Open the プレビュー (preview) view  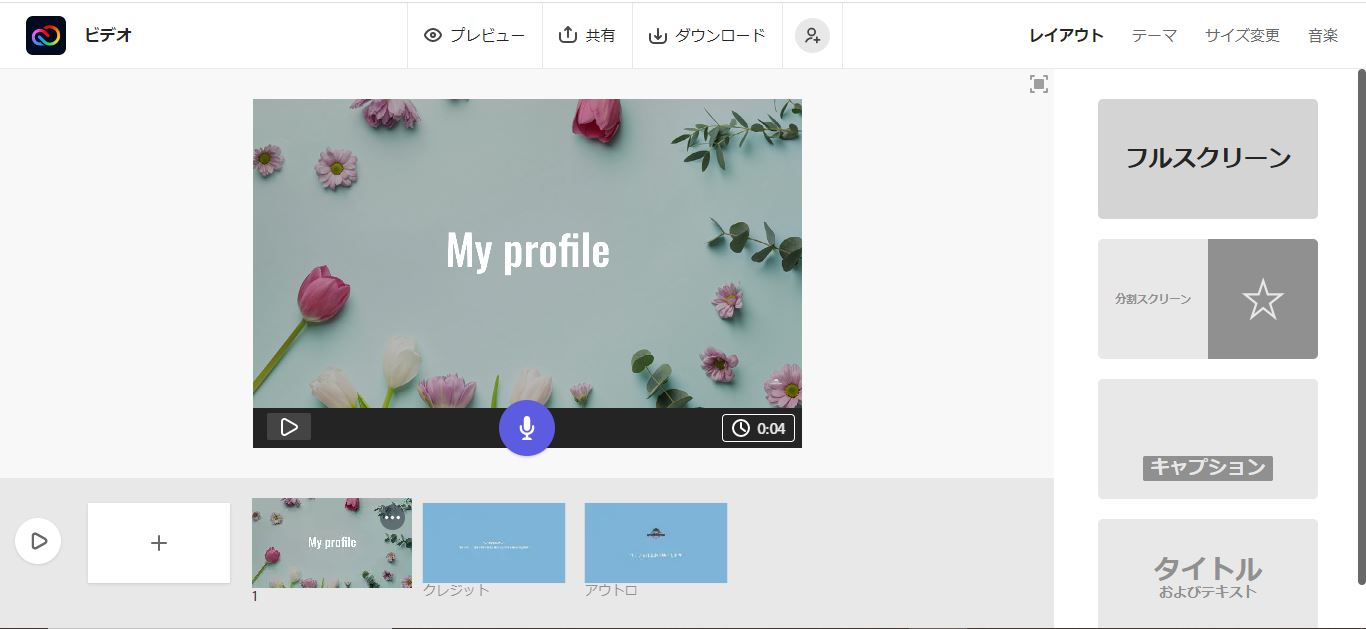[475, 35]
